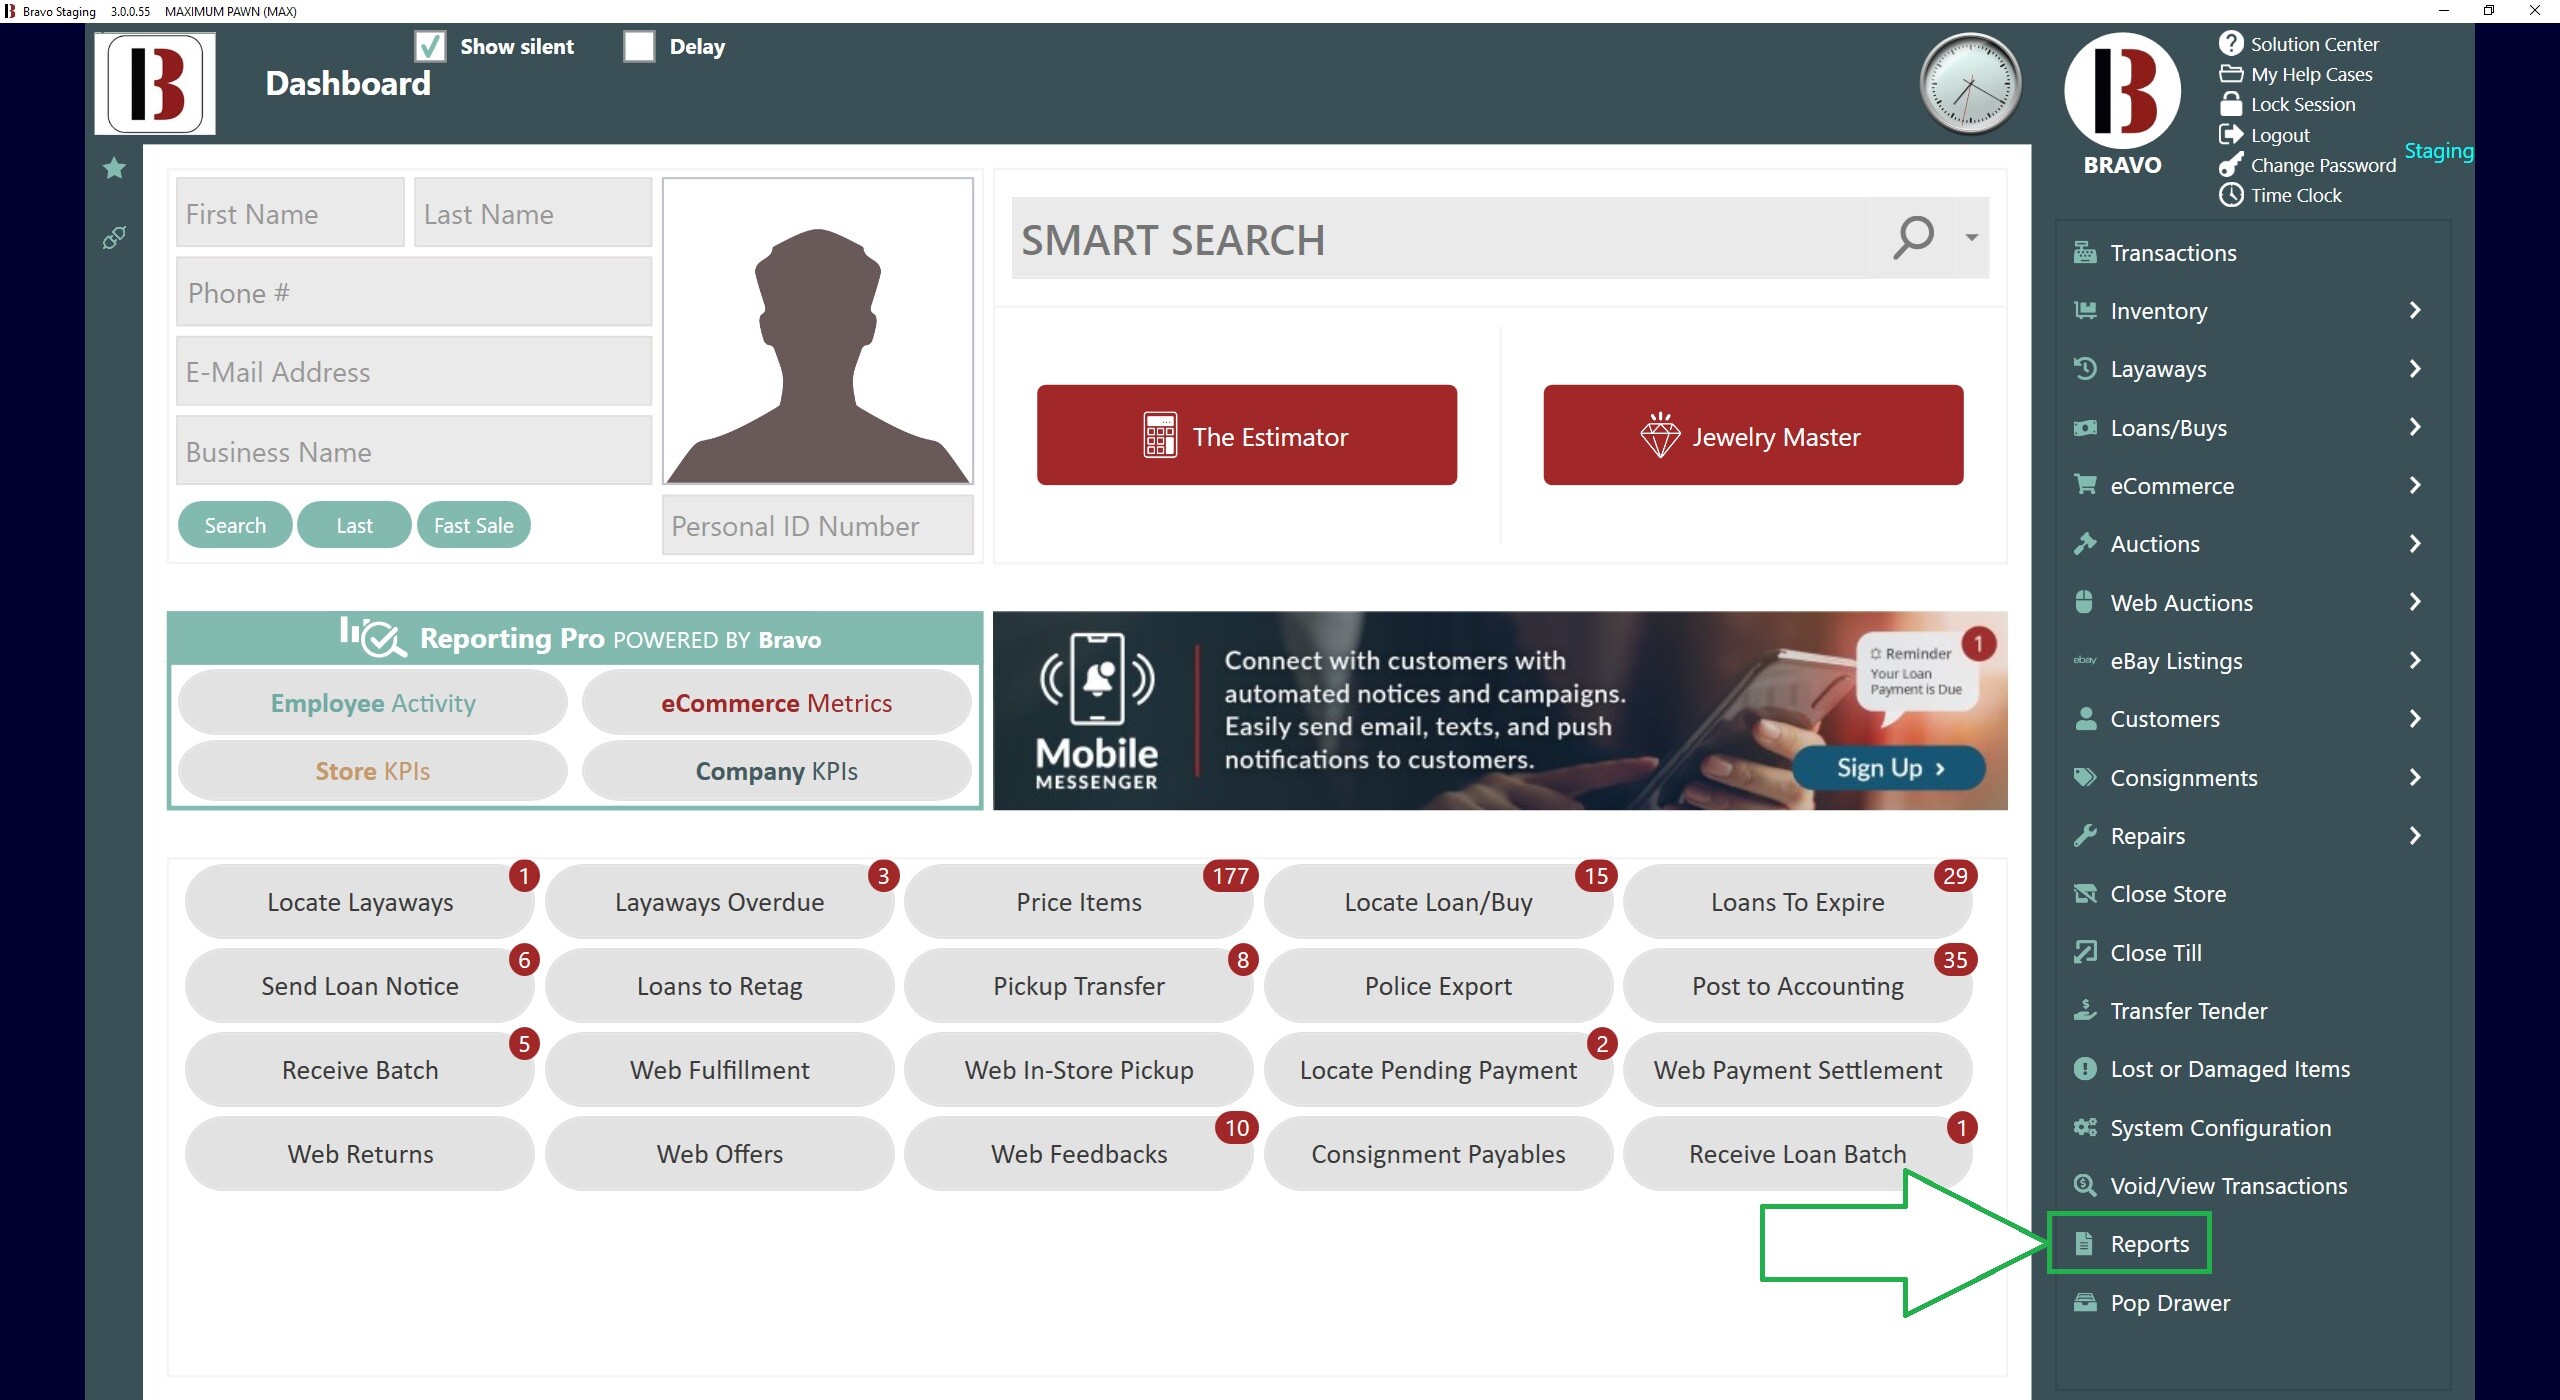Click the Close Till icon
2560x1400 pixels.
2085,952
